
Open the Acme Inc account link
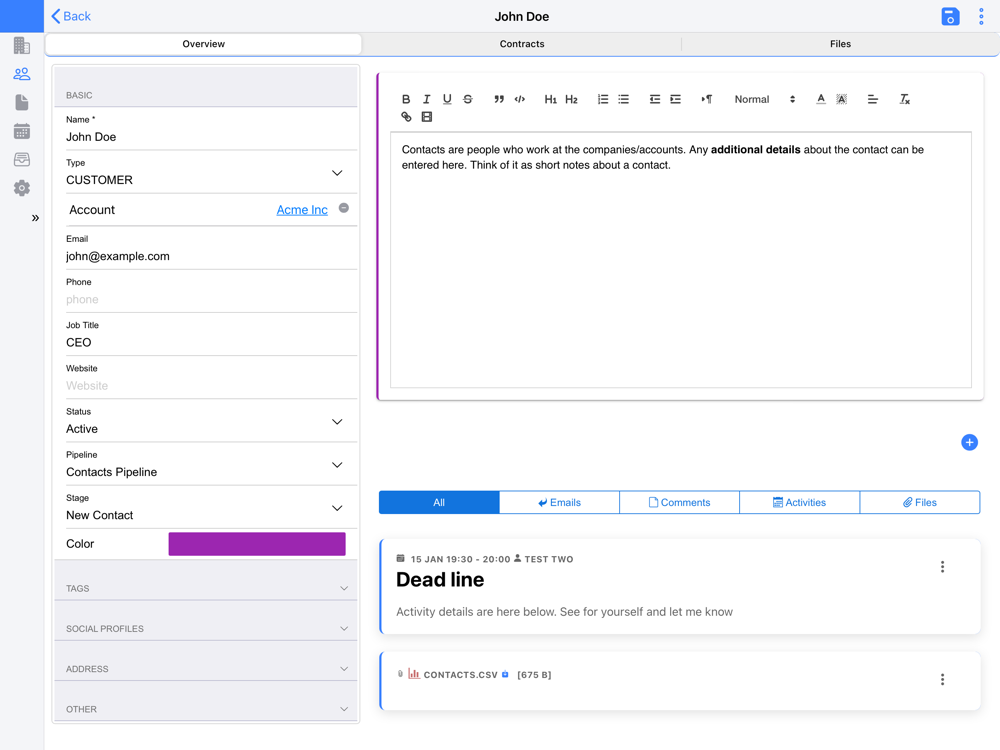(x=302, y=210)
